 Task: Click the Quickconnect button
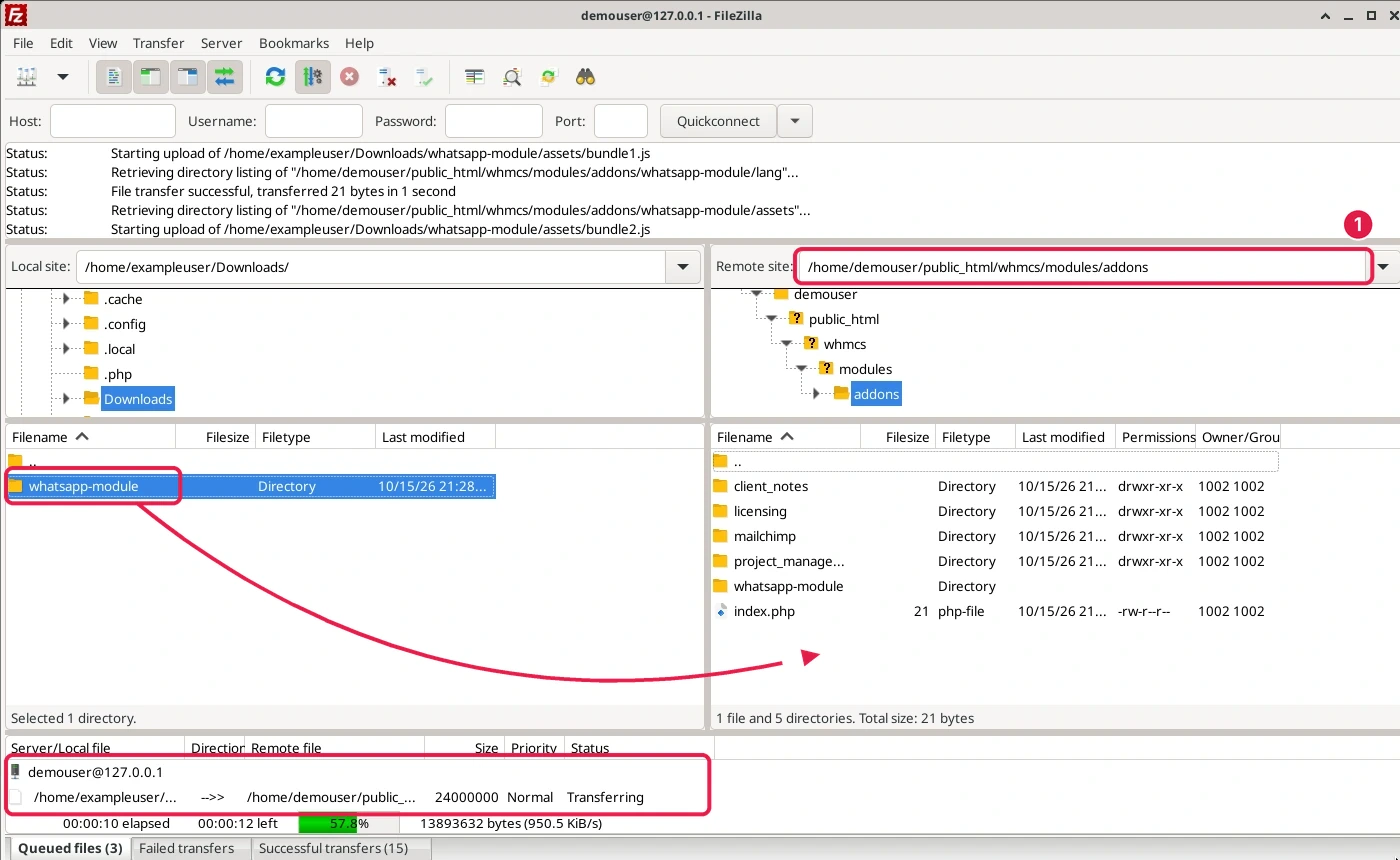(718, 121)
